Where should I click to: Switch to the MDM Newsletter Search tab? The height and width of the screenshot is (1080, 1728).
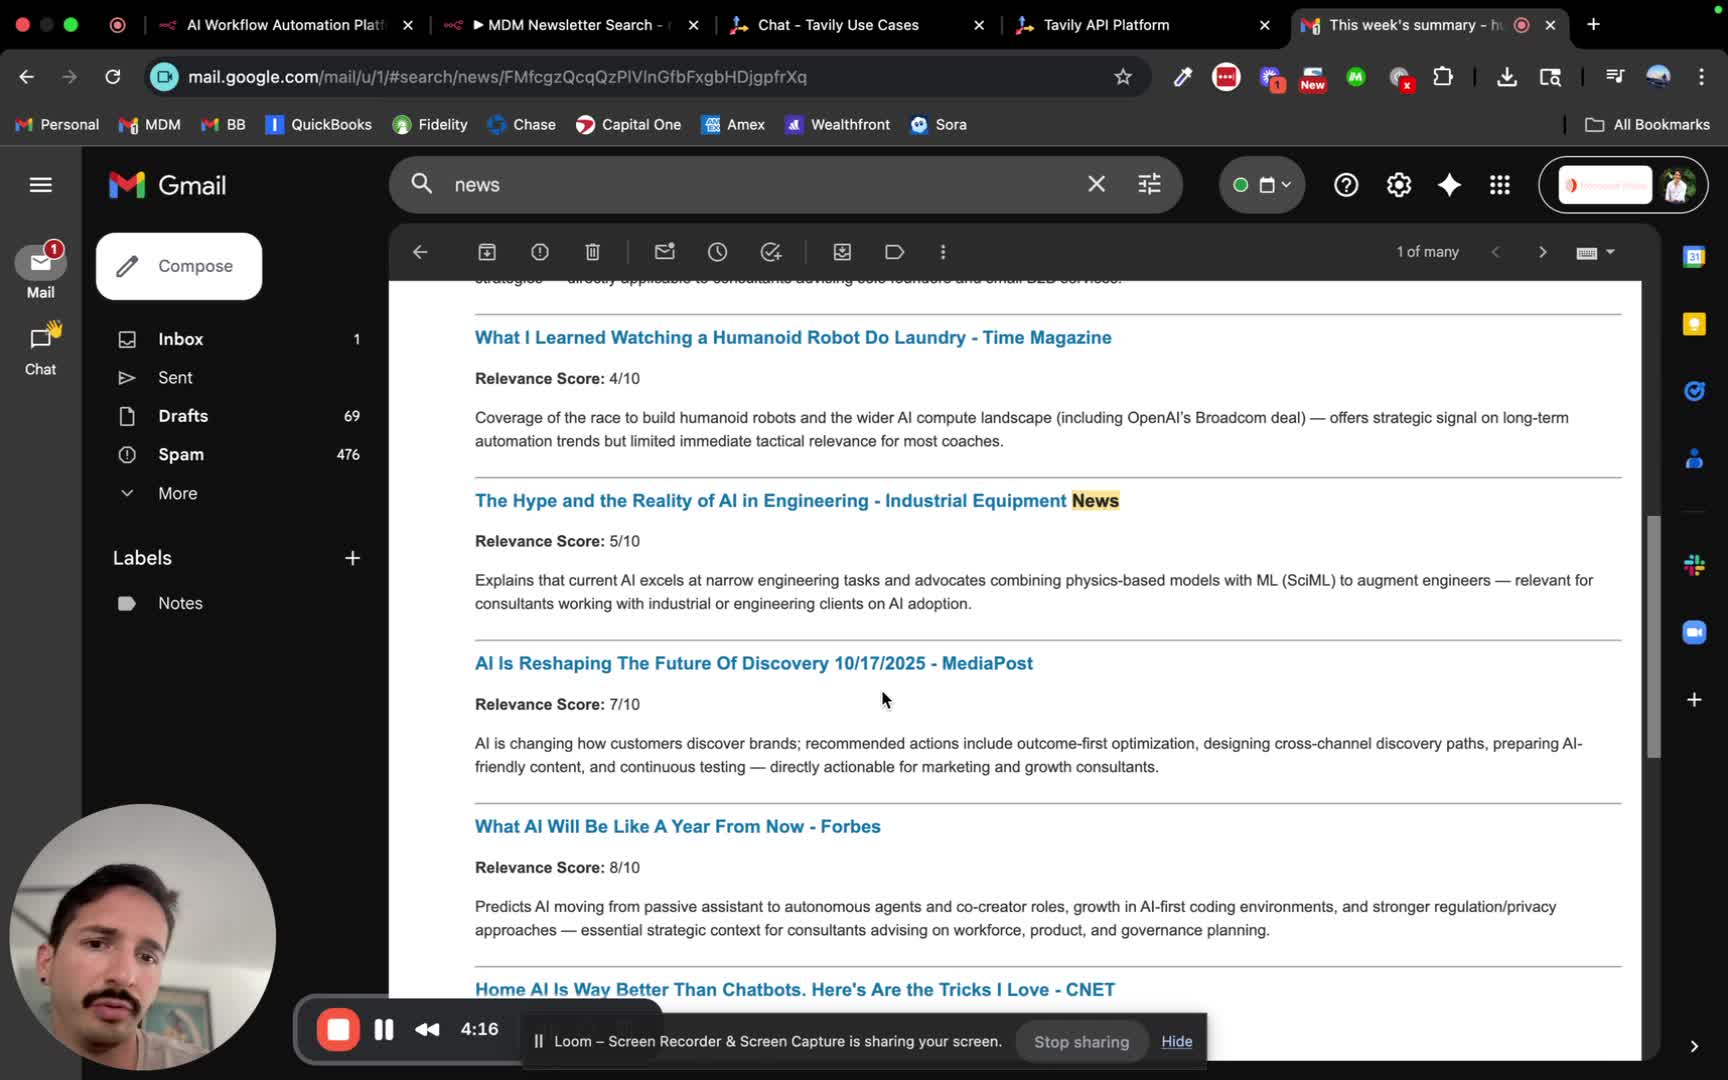pos(571,25)
